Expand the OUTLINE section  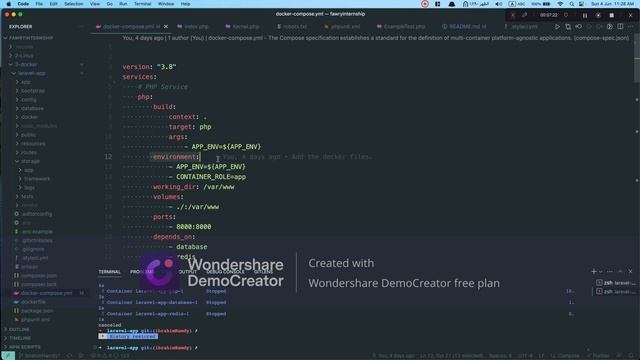point(19,329)
